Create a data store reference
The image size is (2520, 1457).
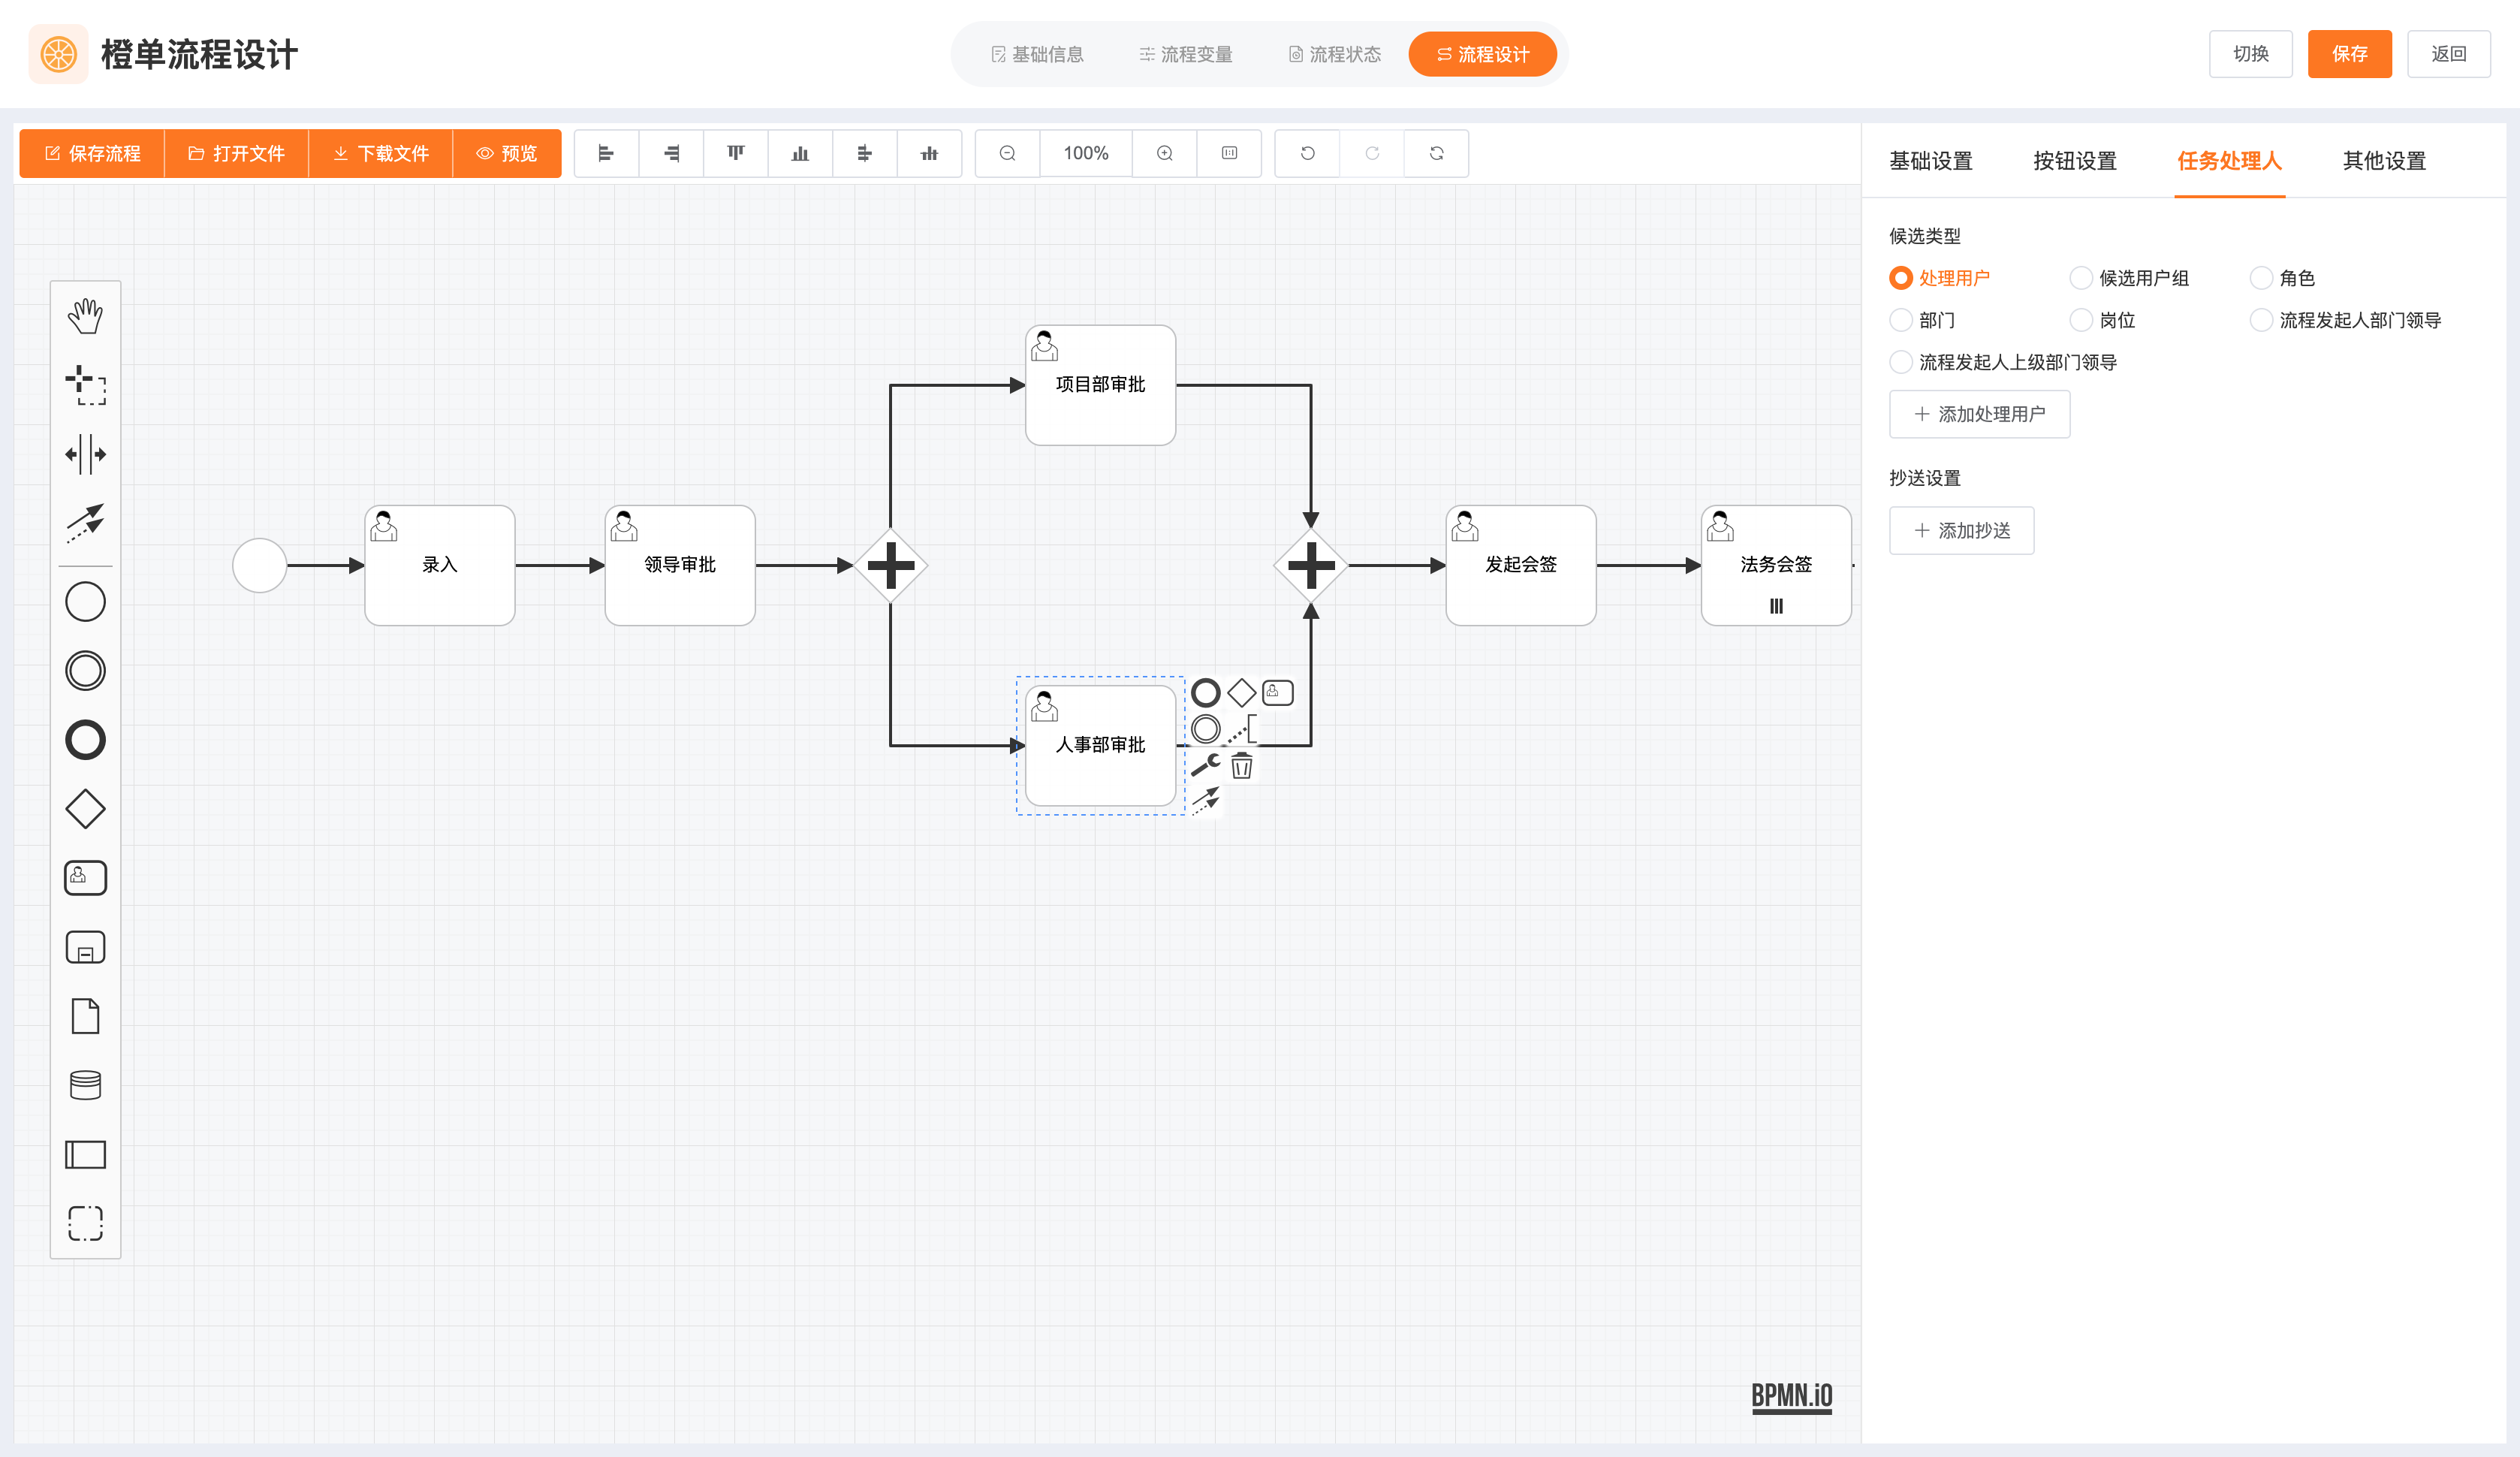(85, 1085)
